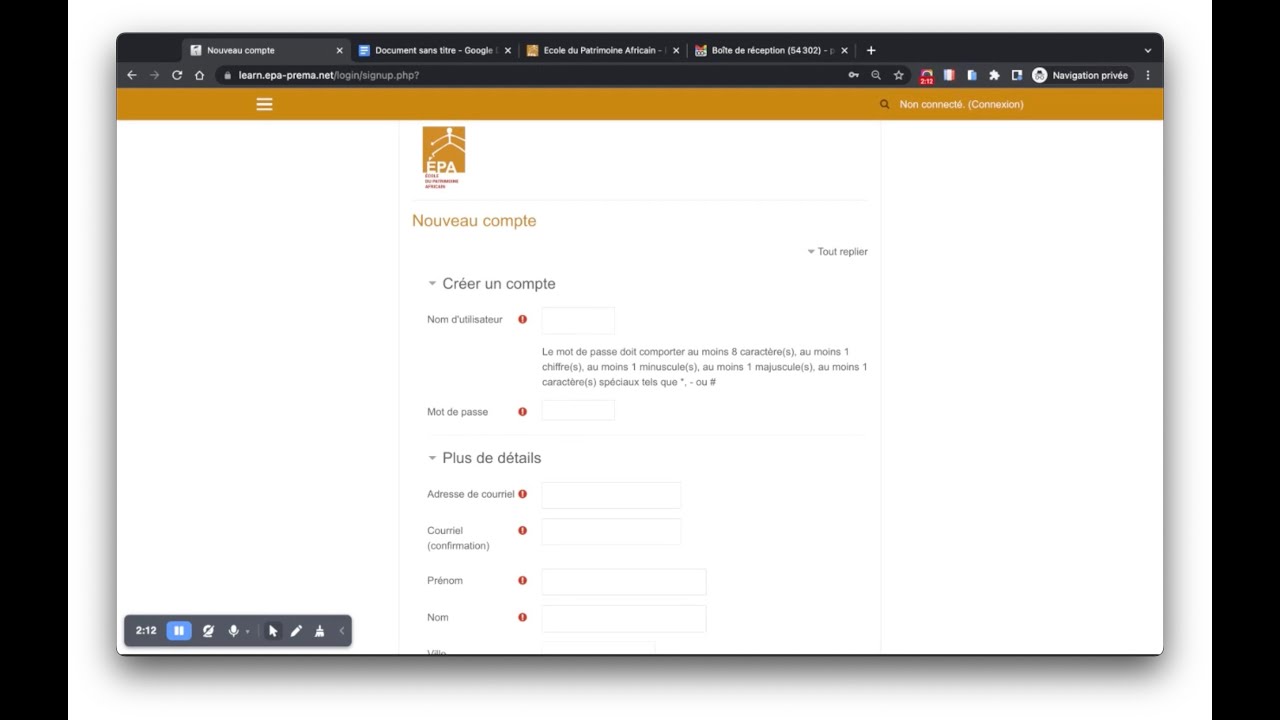Click the zoom magnifier icon in address bar
1280x720 pixels.
click(x=876, y=75)
